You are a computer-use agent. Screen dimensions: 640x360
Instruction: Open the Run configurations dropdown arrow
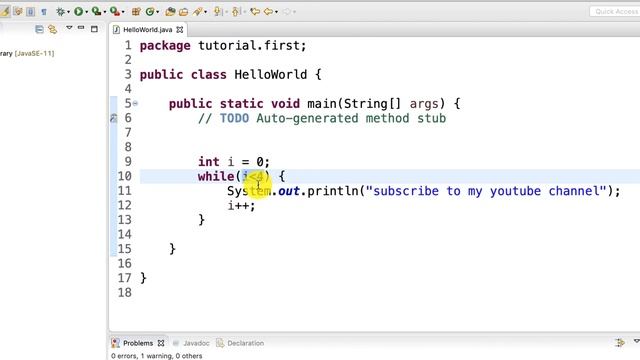(87, 12)
